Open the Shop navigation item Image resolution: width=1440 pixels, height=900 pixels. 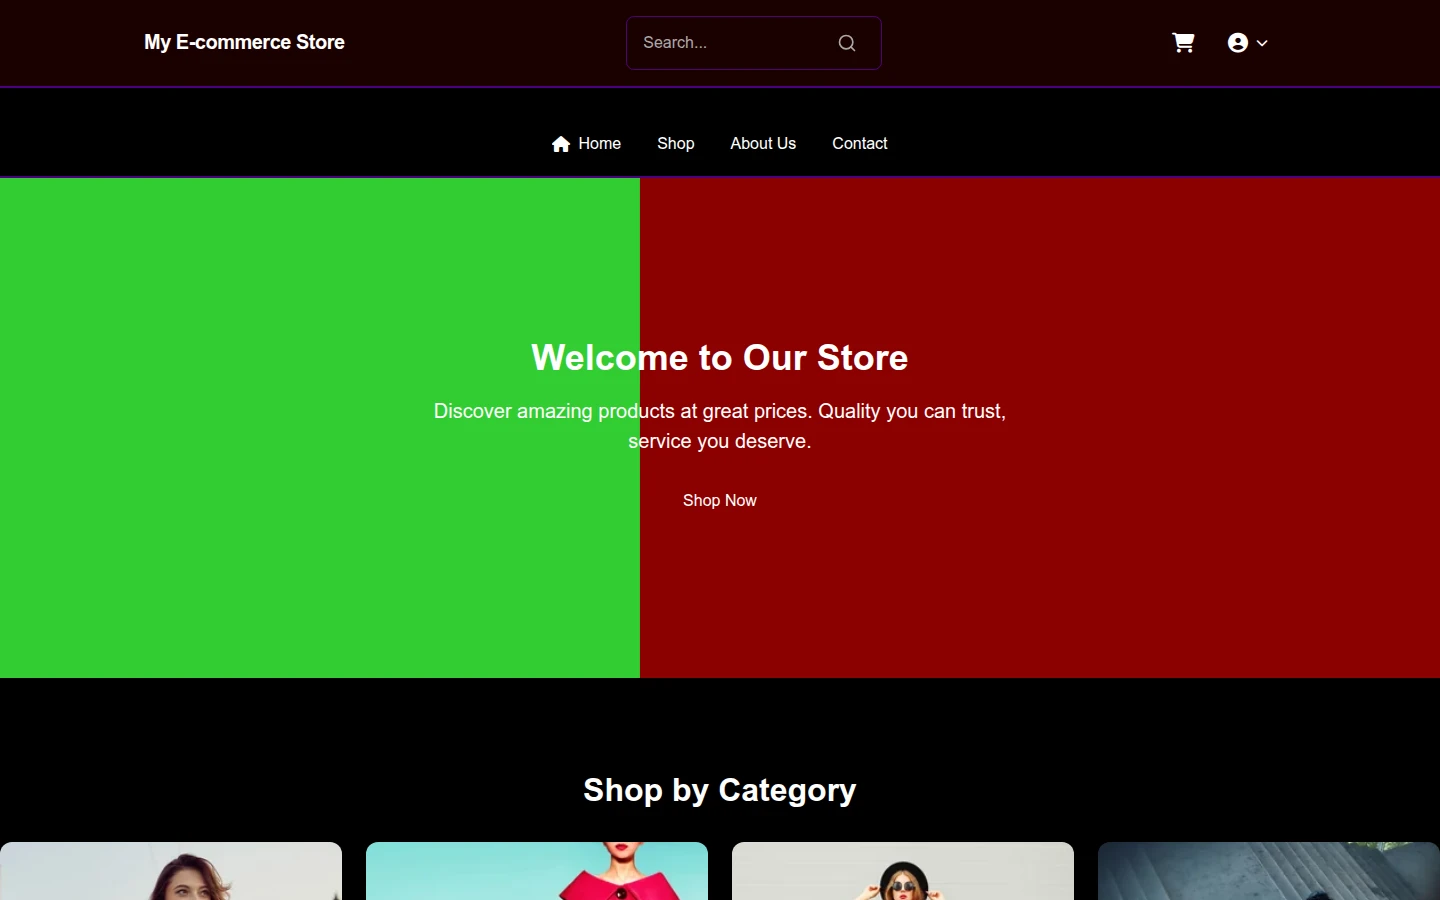click(676, 144)
